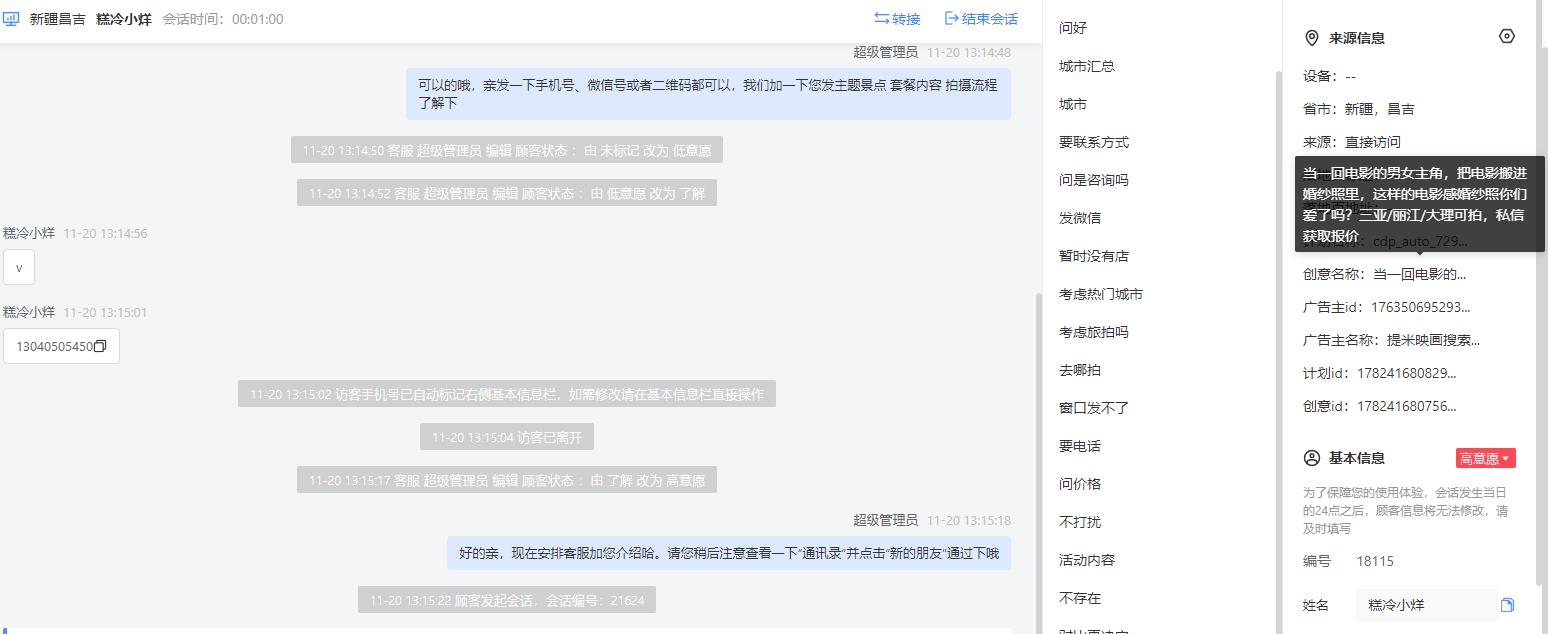Viewport: 1548px width, 634px height.
Task: Select the 城市 quick reply
Action: [x=1073, y=104]
